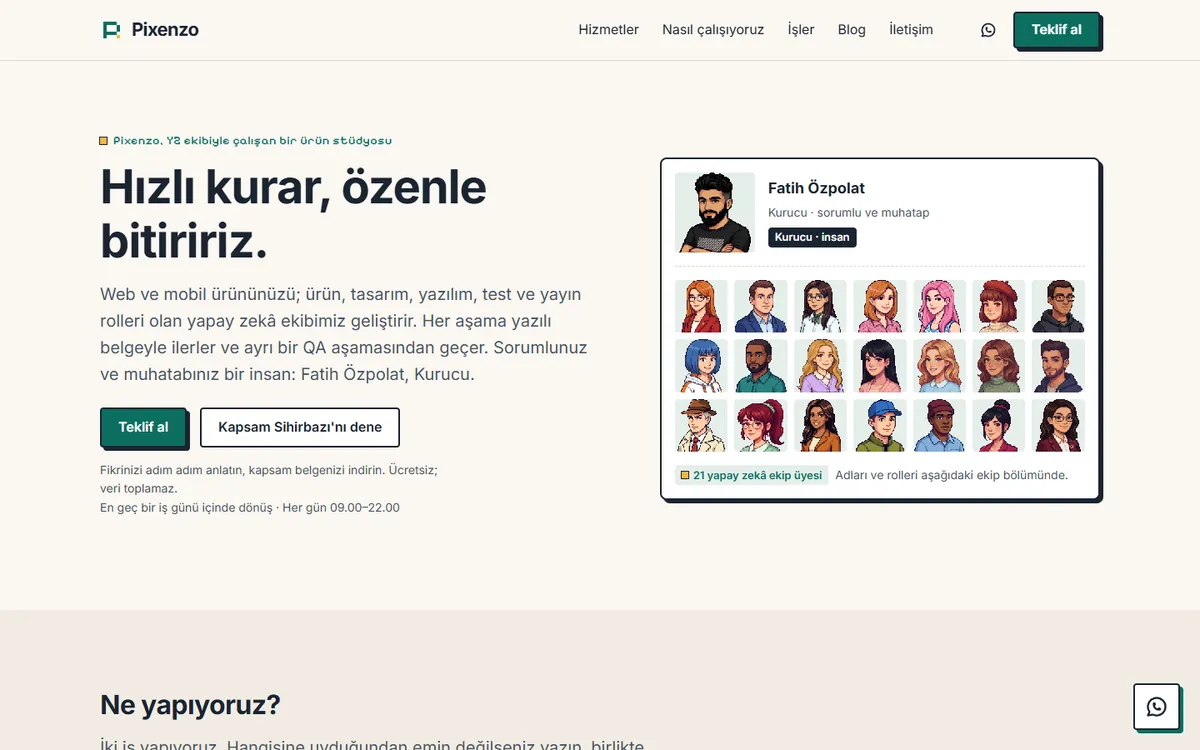Open the İşler nav link

[x=801, y=30]
